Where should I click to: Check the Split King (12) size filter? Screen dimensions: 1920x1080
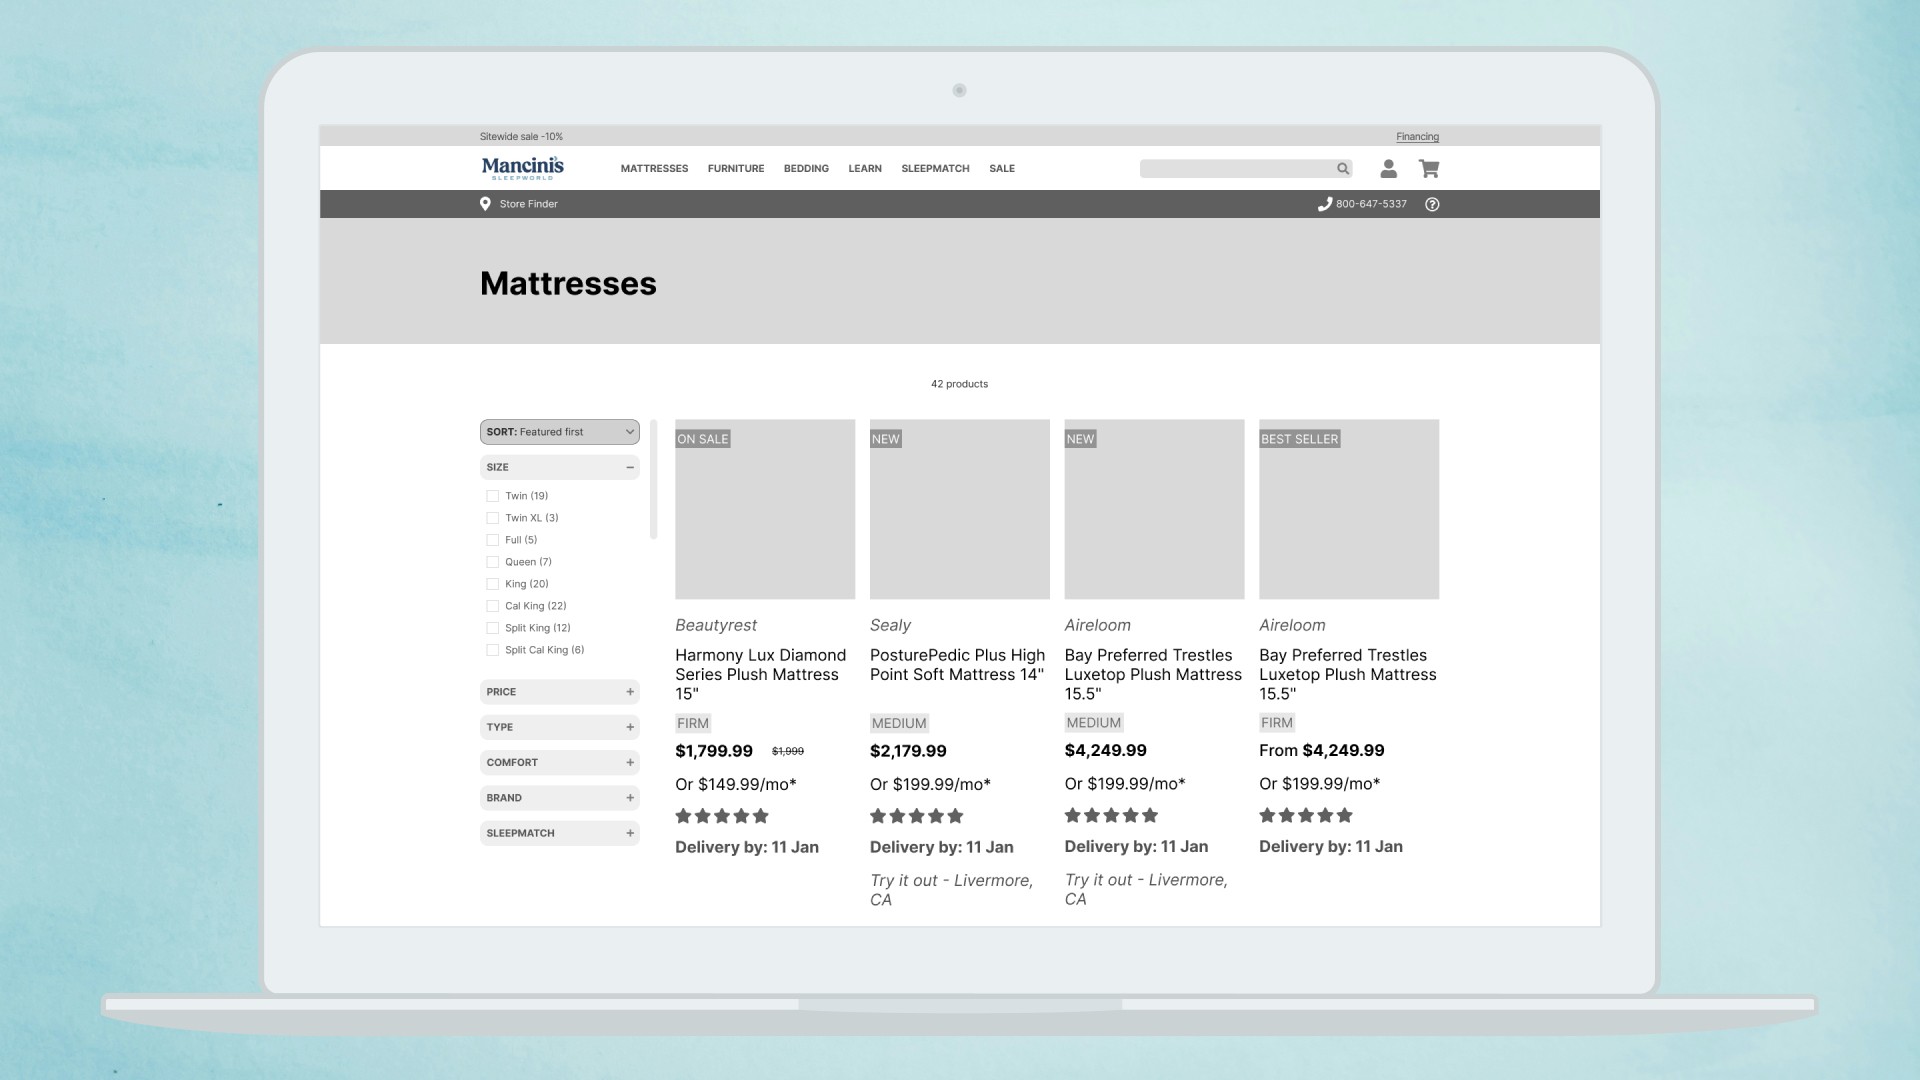point(492,628)
